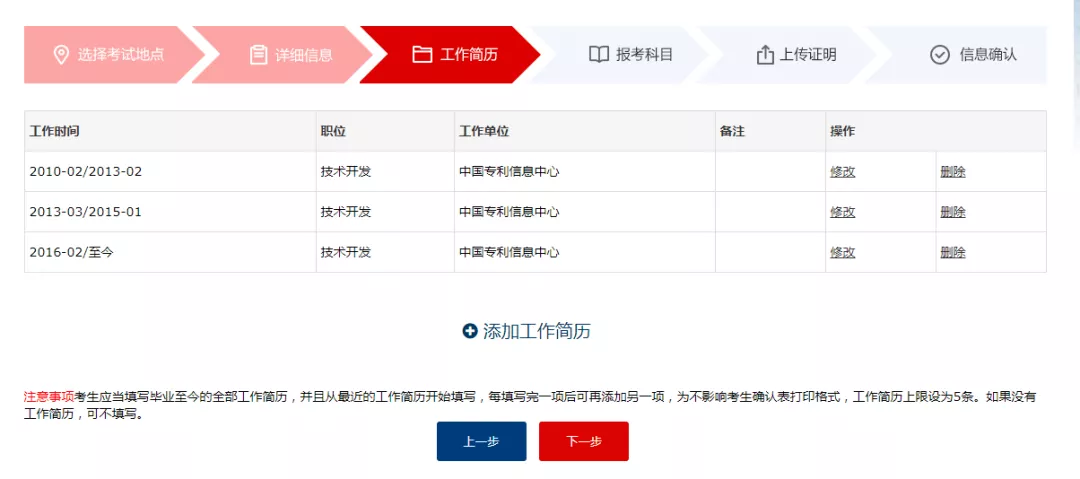
Task: Click 删除 for the 2010-02/2013-02 row
Action: (x=953, y=172)
